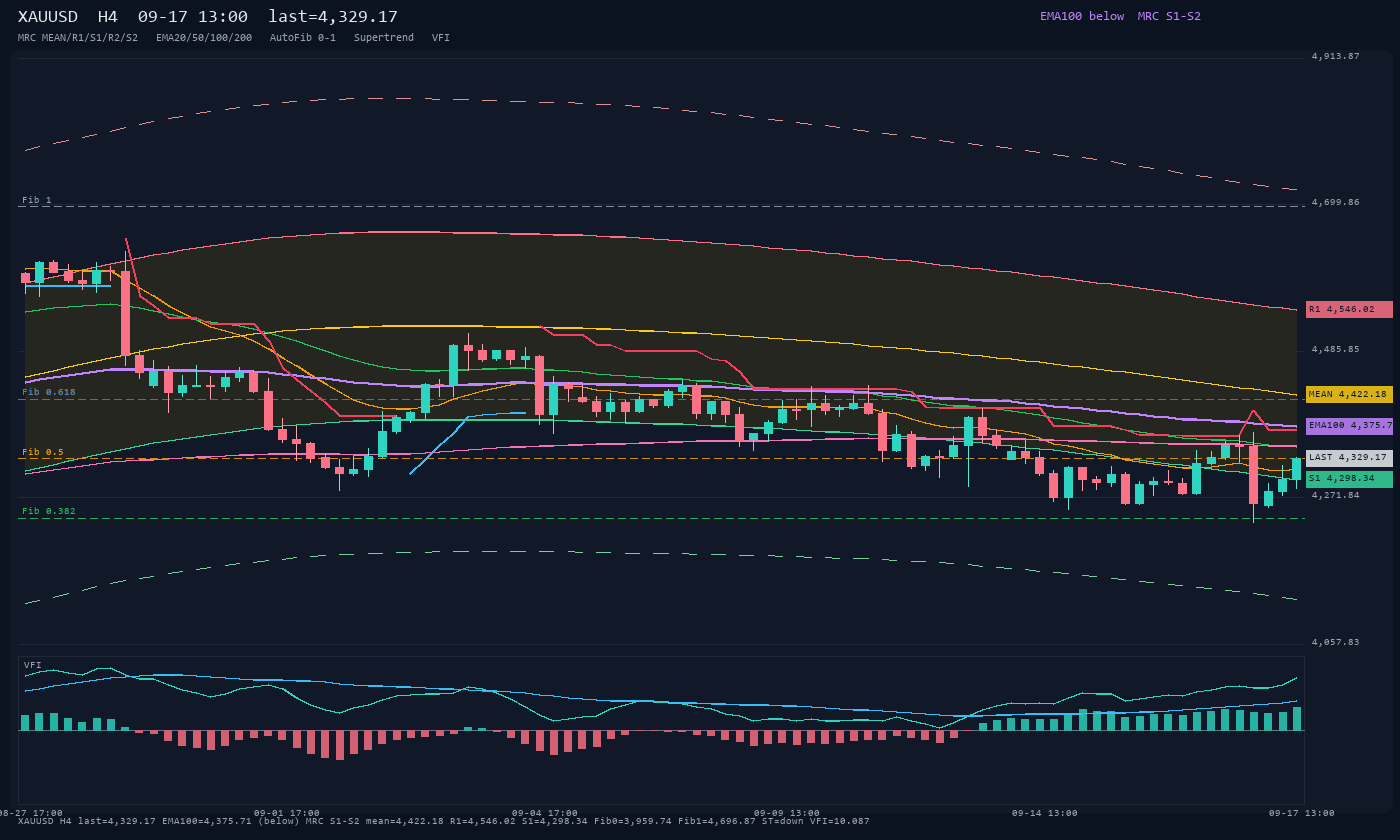Viewport: 1400px width, 840px height.
Task: Select the 'Fib 0.382' level label
Action: click(x=49, y=511)
